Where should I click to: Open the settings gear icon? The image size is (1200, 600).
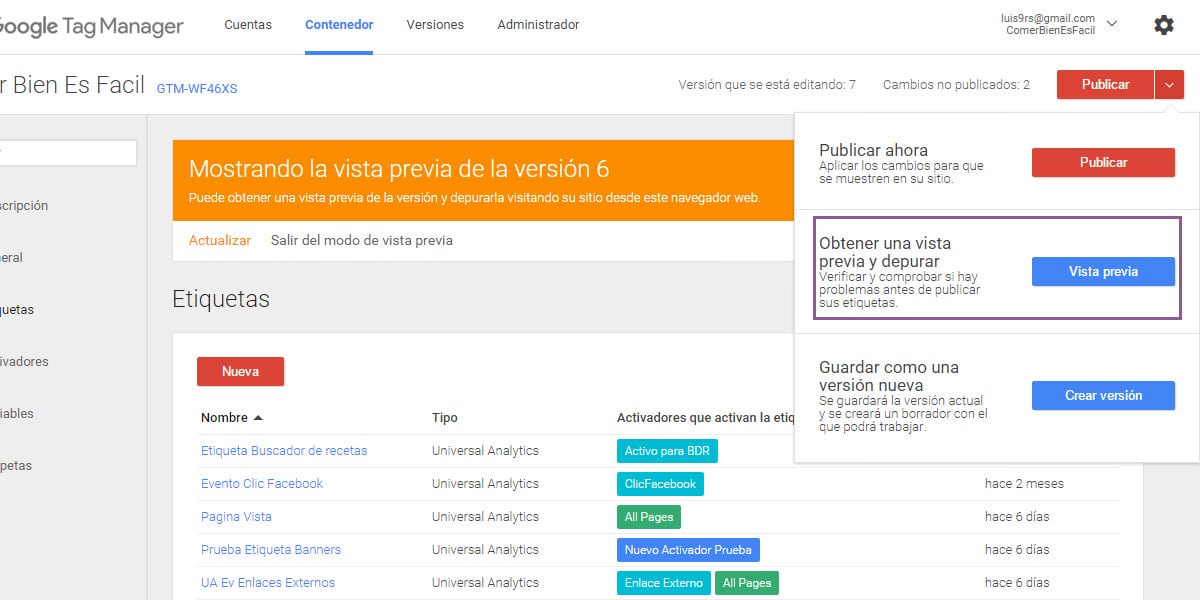1164,25
